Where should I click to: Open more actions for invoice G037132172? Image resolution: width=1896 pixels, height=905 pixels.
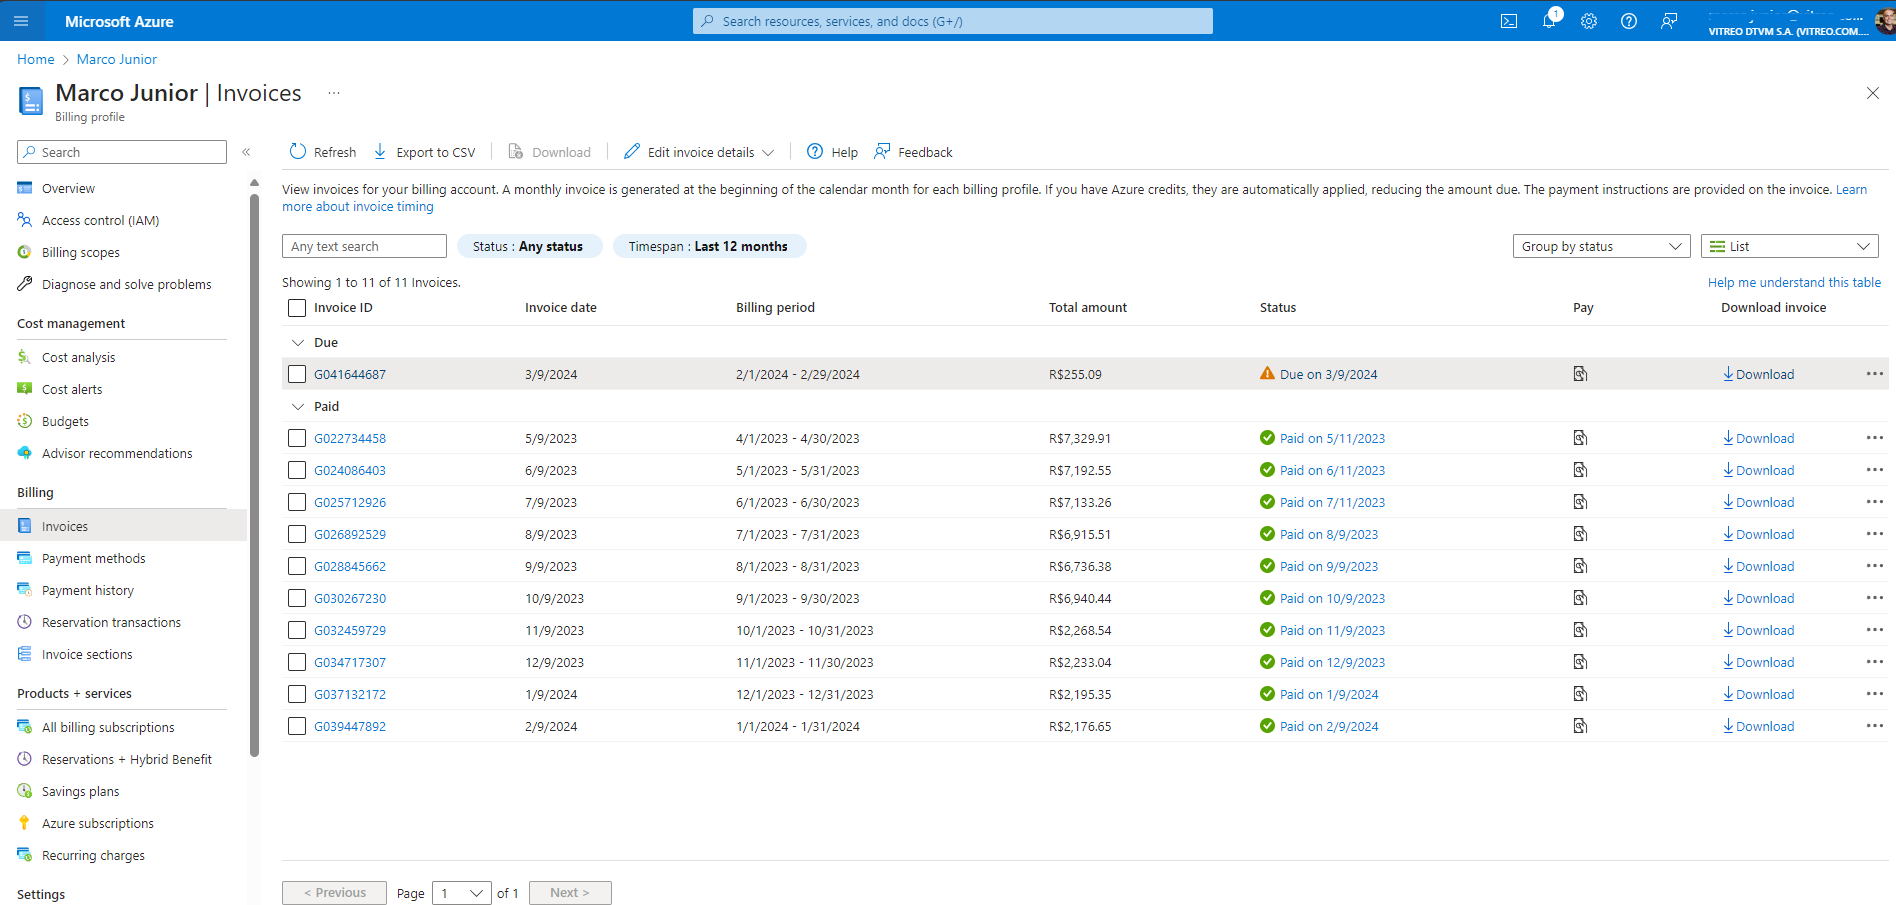tap(1874, 694)
